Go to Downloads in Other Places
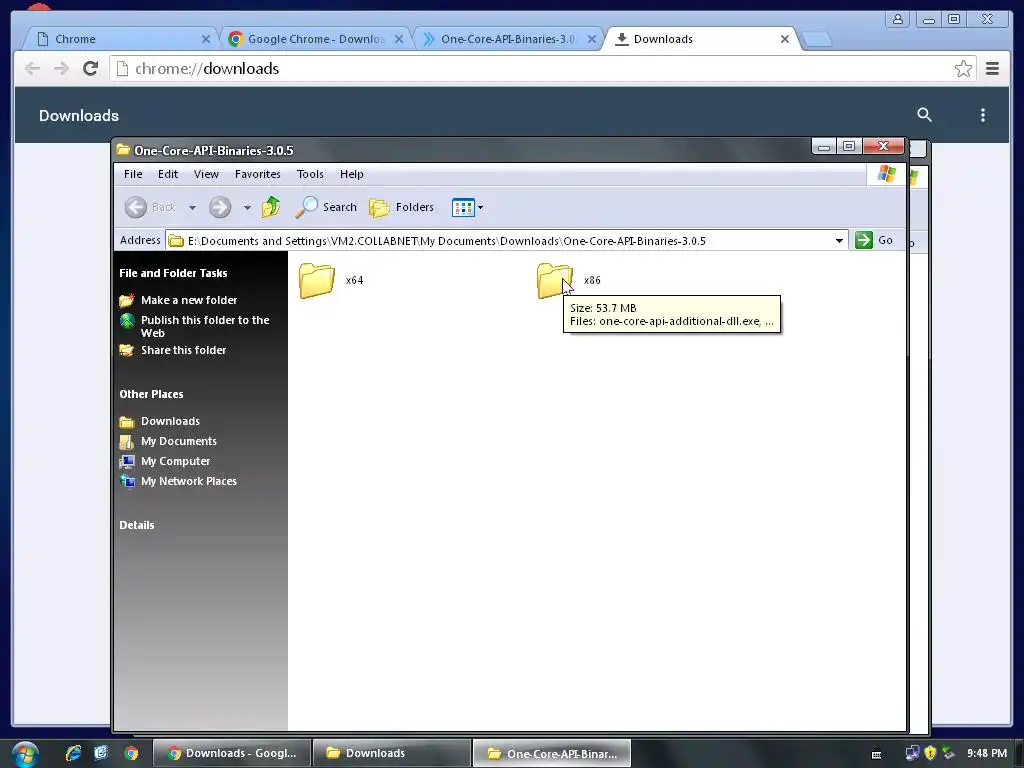Image resolution: width=1024 pixels, height=768 pixels. point(170,421)
